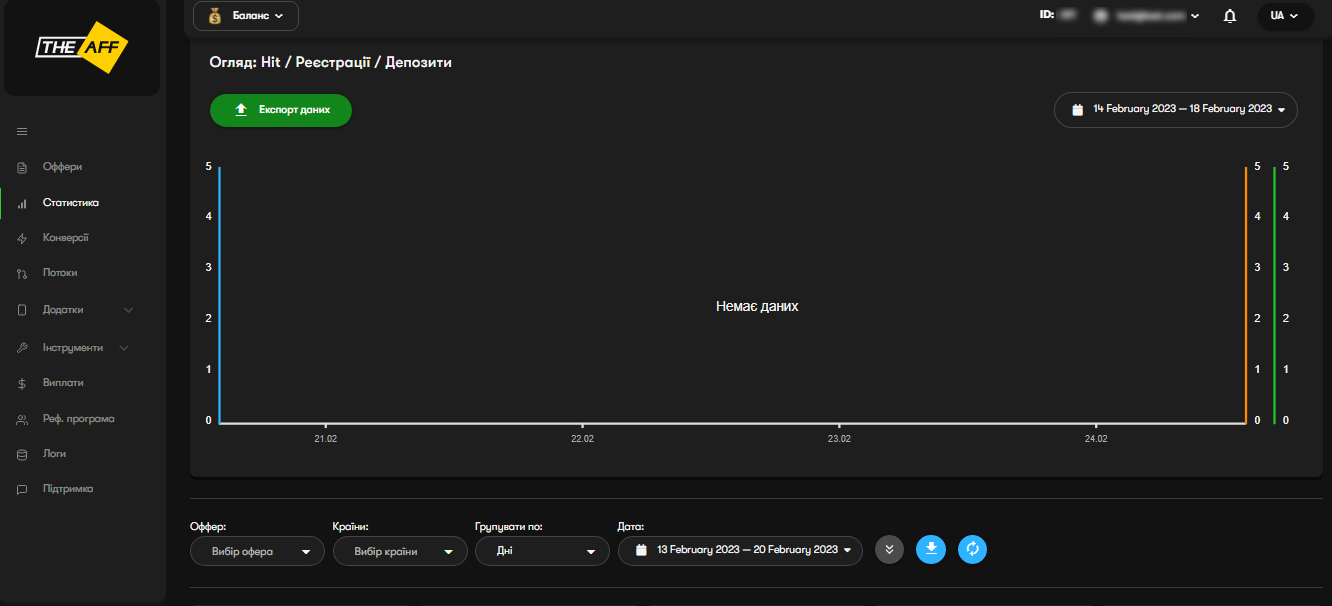Click the Експорт даних button

click(x=281, y=110)
